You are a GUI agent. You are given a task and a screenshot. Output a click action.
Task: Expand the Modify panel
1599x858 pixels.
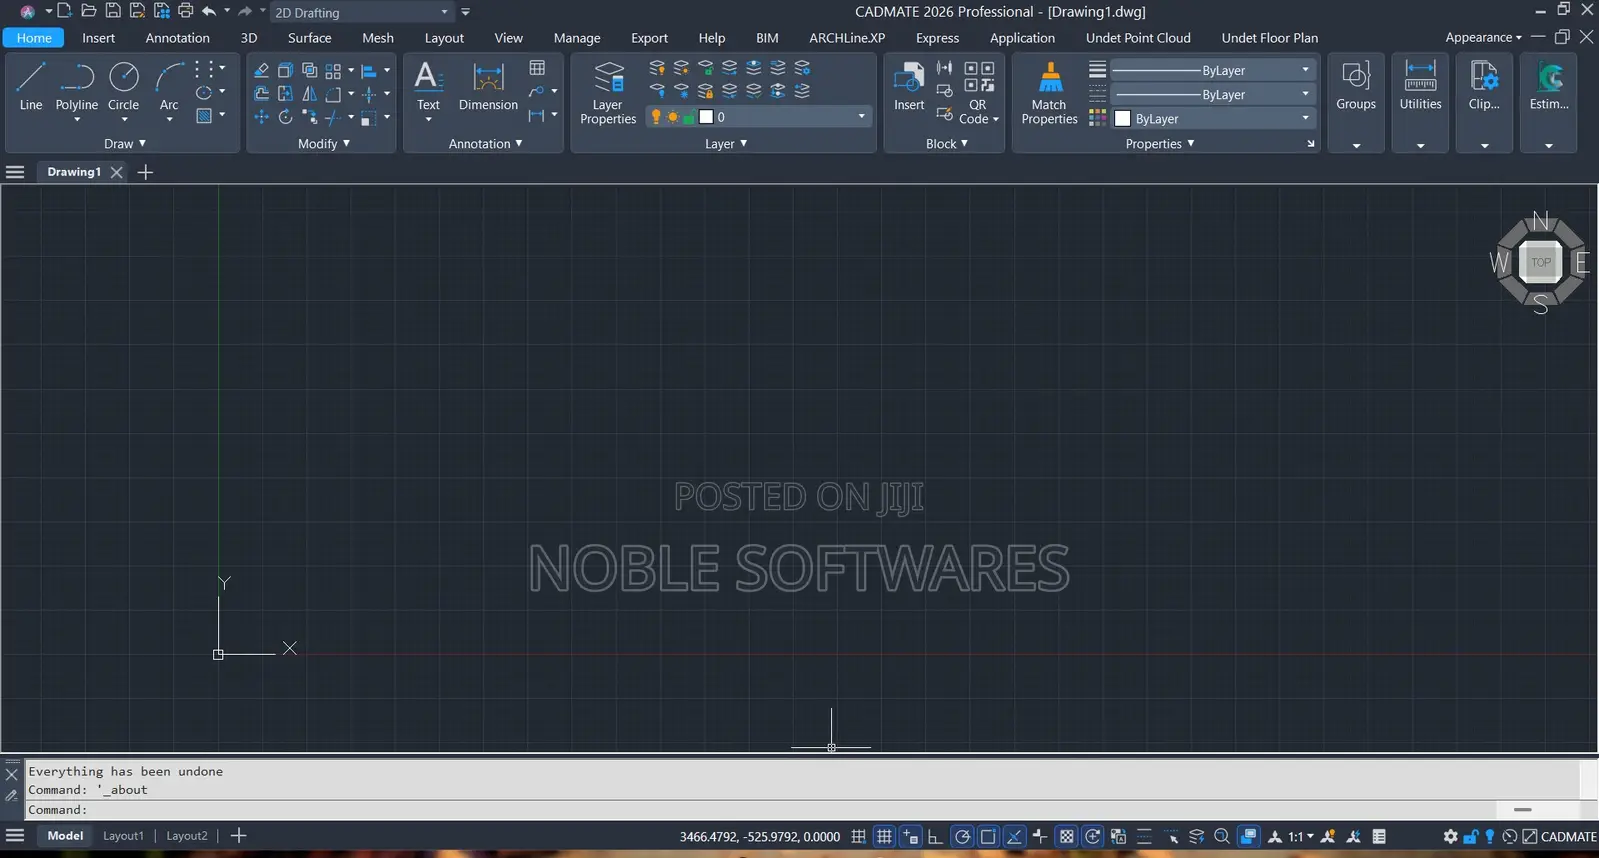(x=324, y=144)
